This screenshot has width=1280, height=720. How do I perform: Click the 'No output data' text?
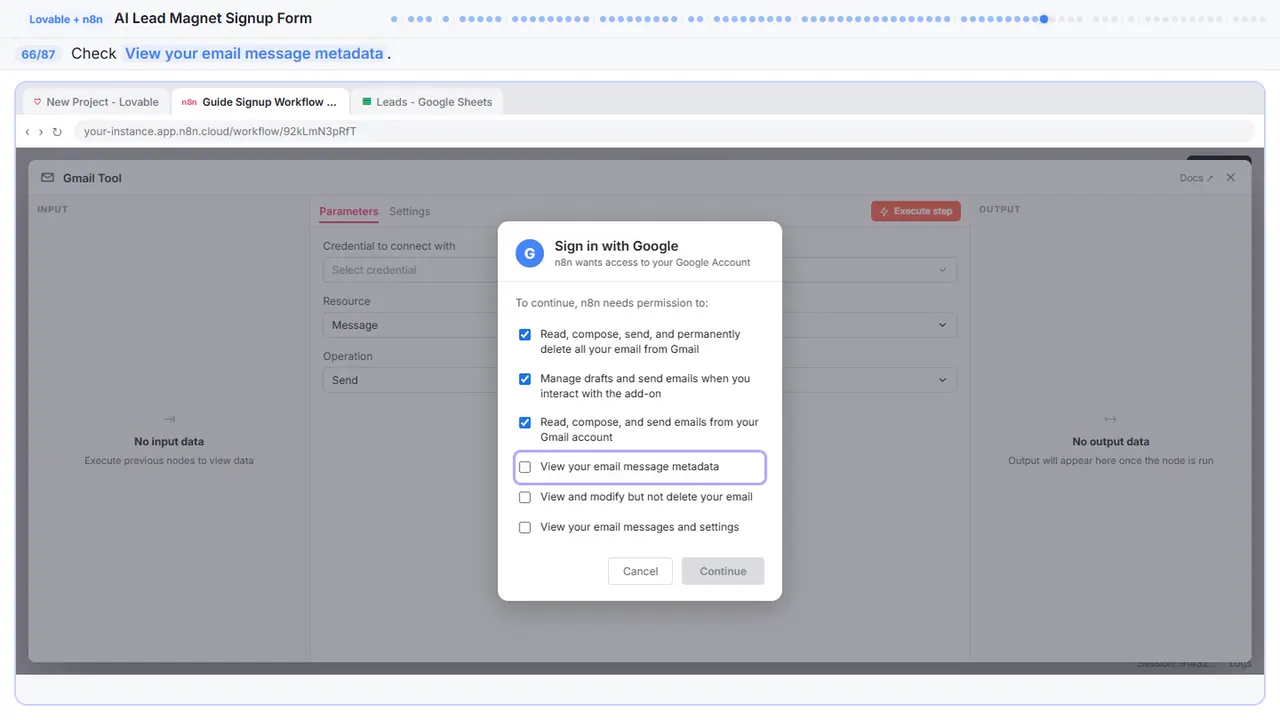click(1110, 441)
